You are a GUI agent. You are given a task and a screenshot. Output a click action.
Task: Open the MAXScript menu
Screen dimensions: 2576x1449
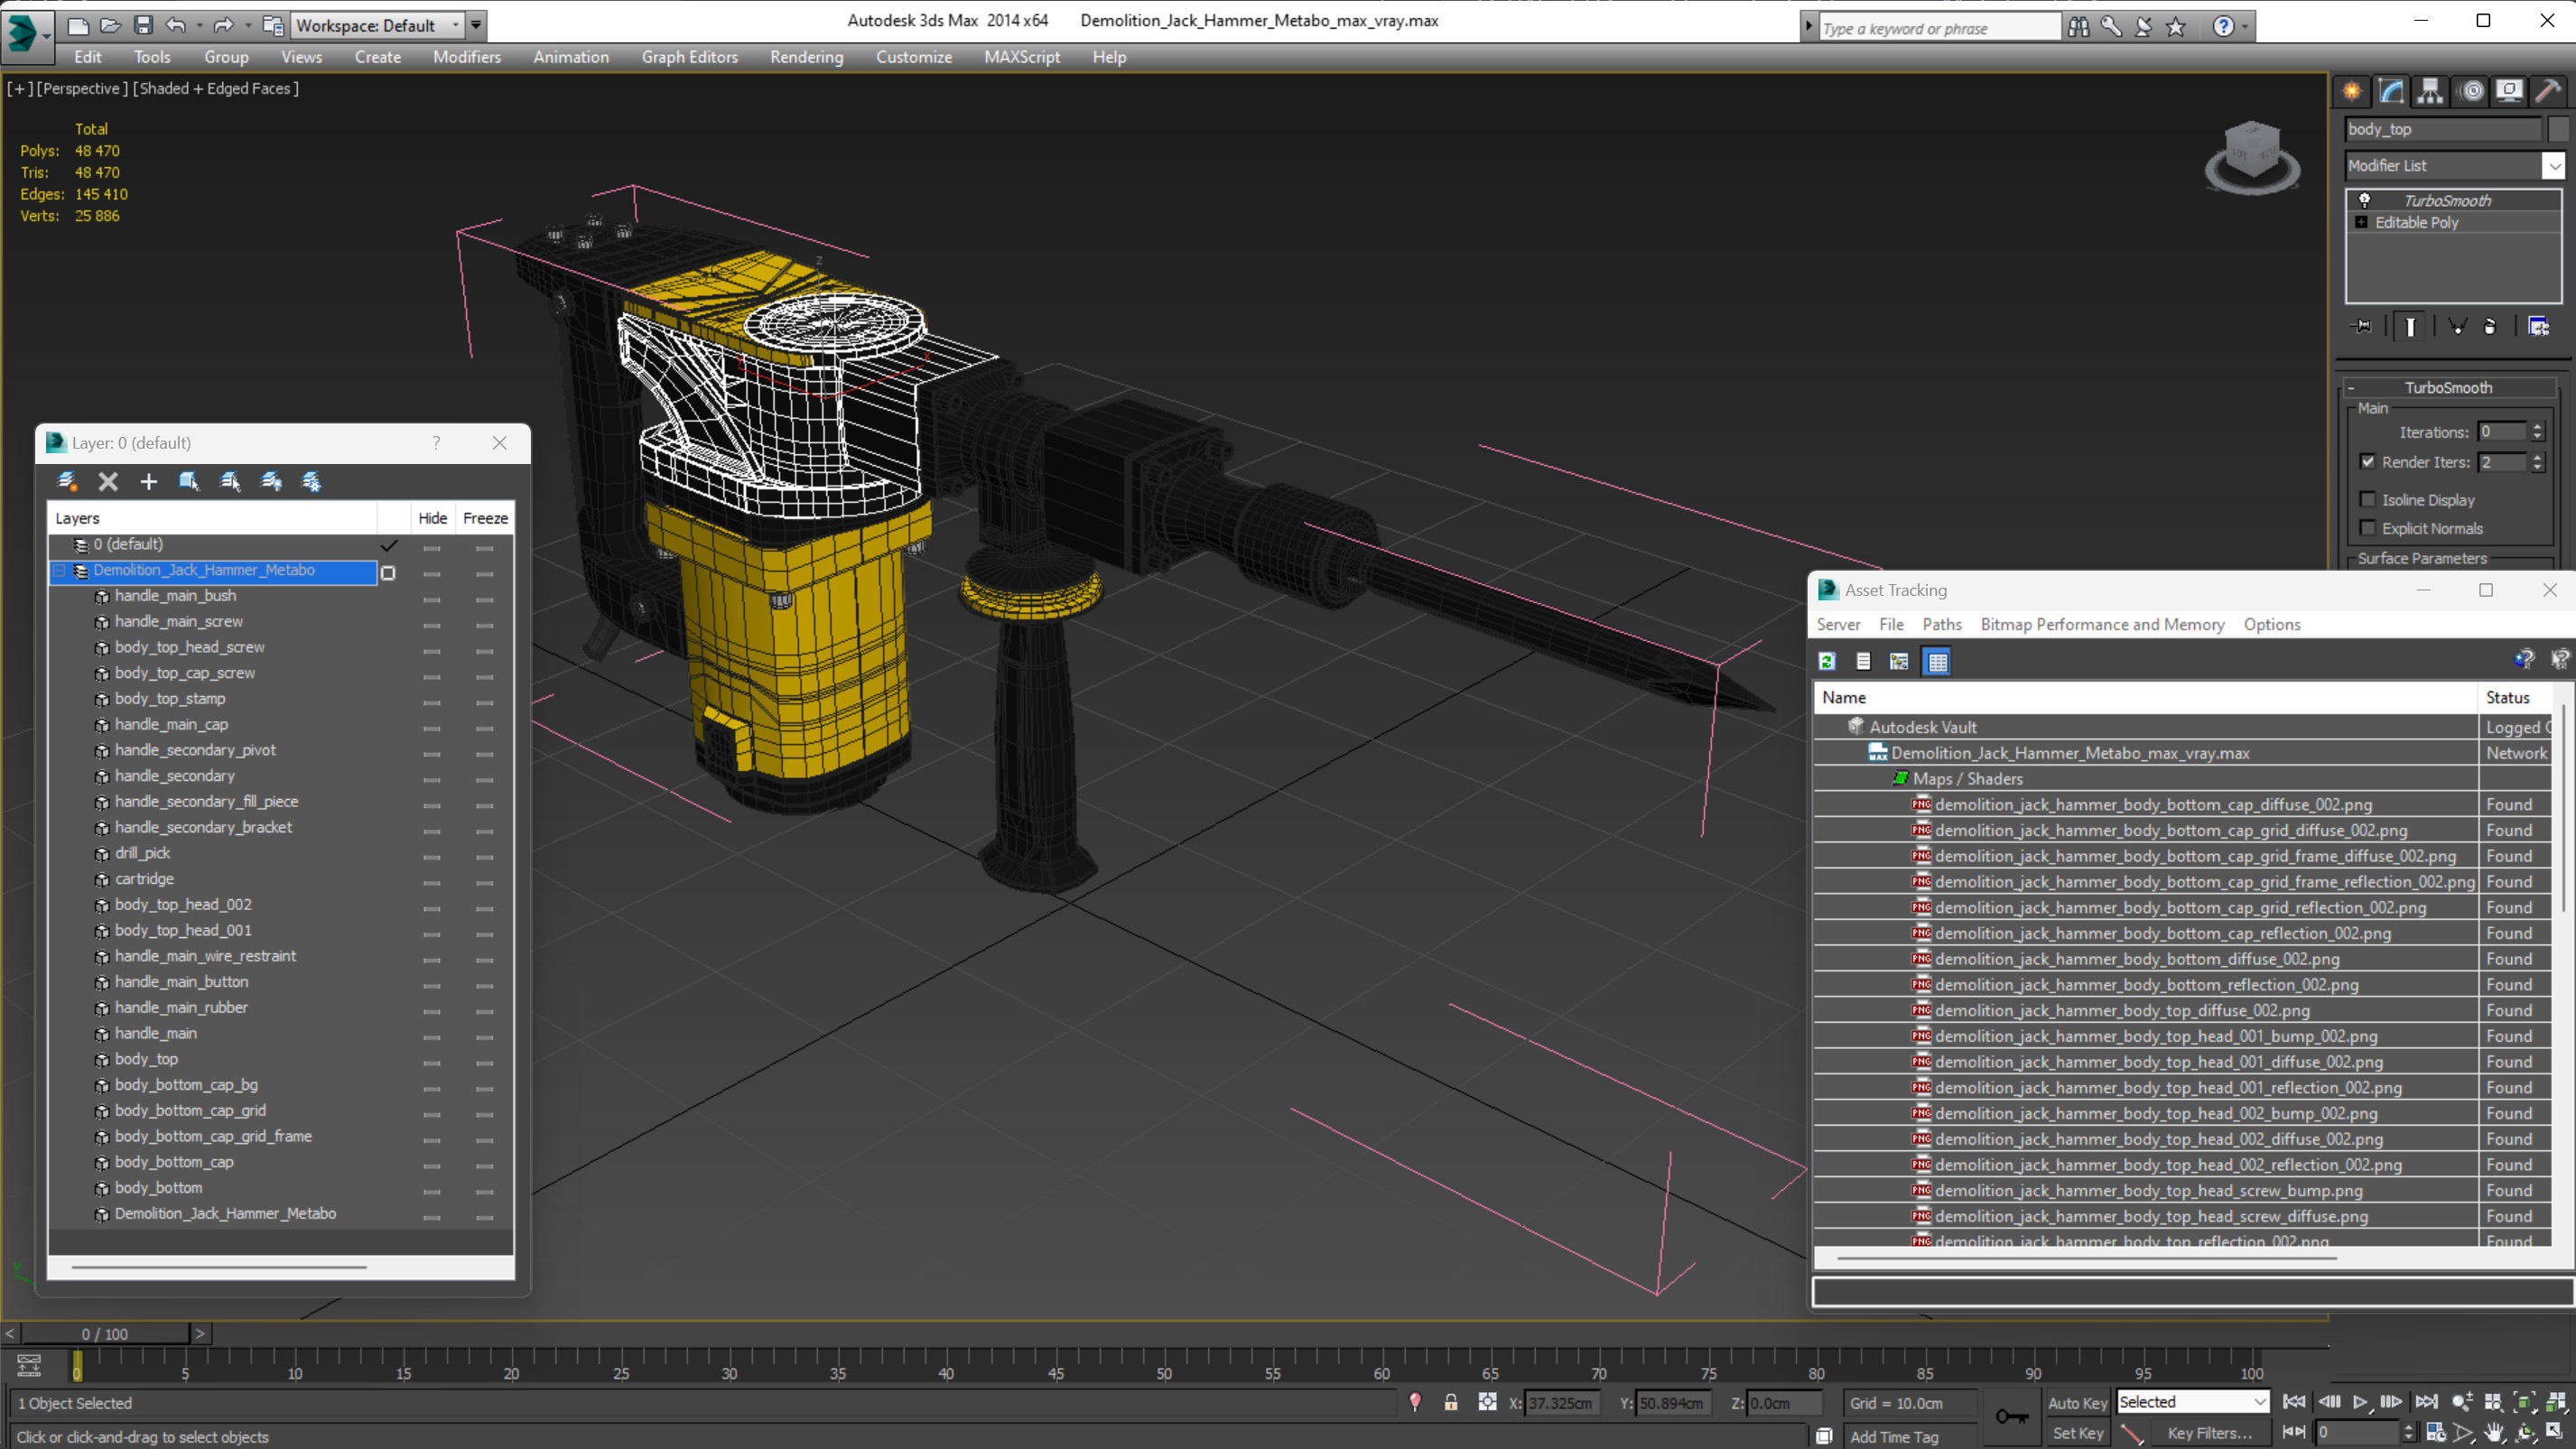tap(1021, 57)
